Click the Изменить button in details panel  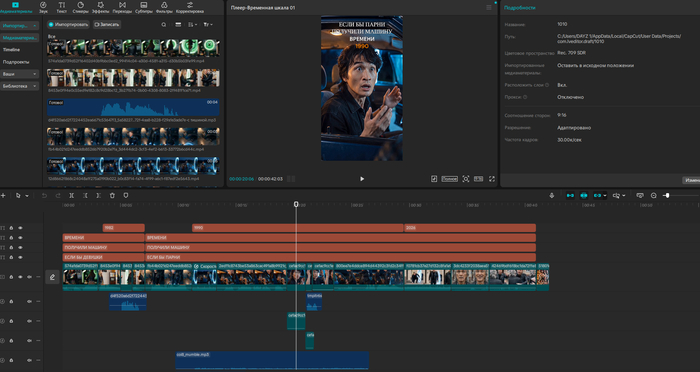click(691, 180)
